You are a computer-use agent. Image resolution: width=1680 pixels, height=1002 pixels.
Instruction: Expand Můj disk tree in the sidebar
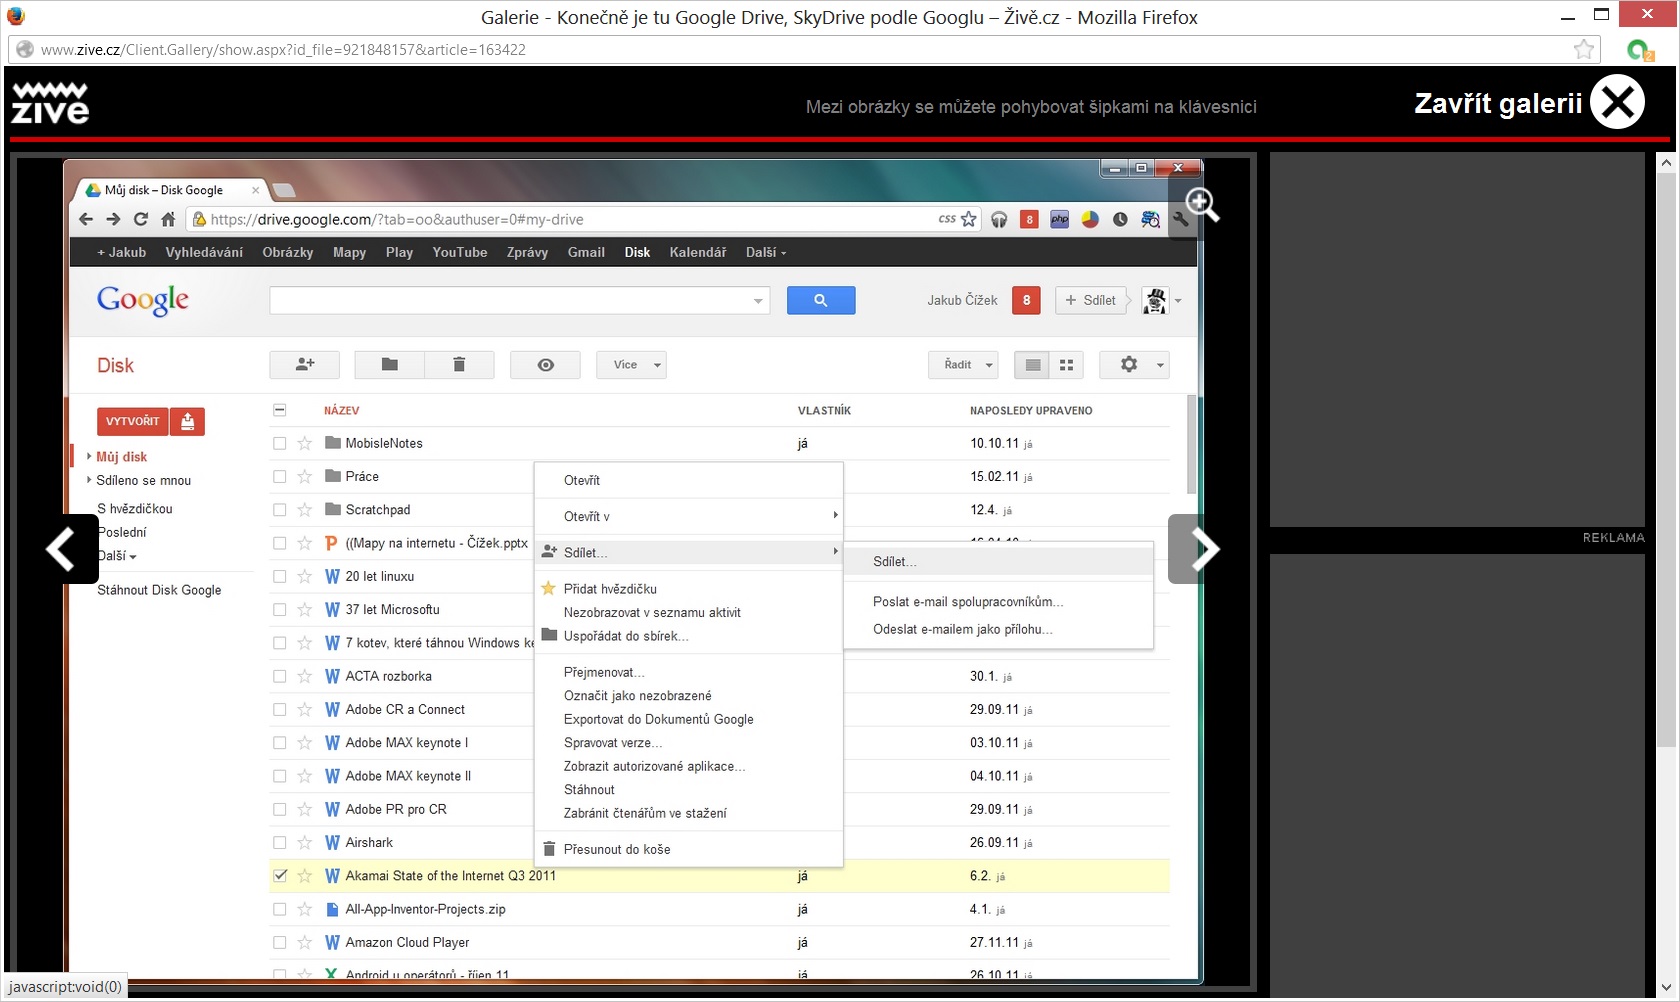pos(89,456)
